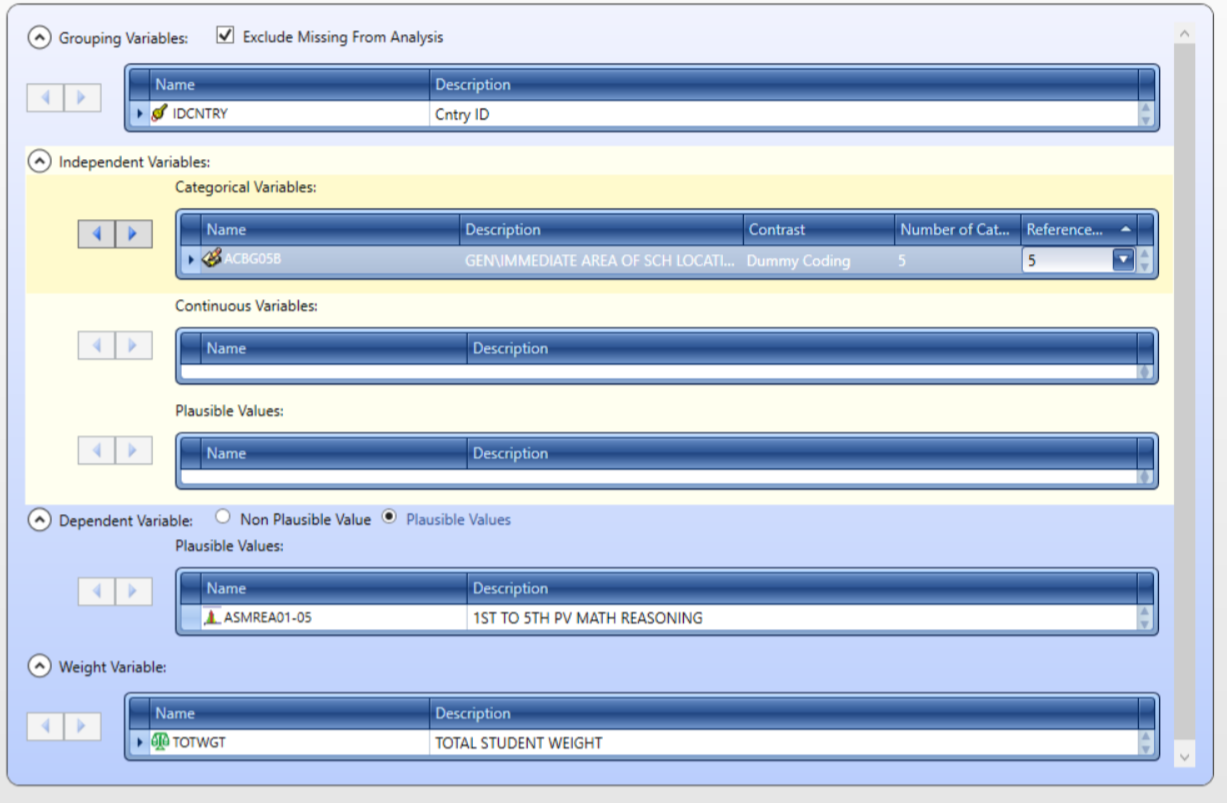Collapse the Weight Variable section
This screenshot has height=803, width=1227.
click(39, 666)
